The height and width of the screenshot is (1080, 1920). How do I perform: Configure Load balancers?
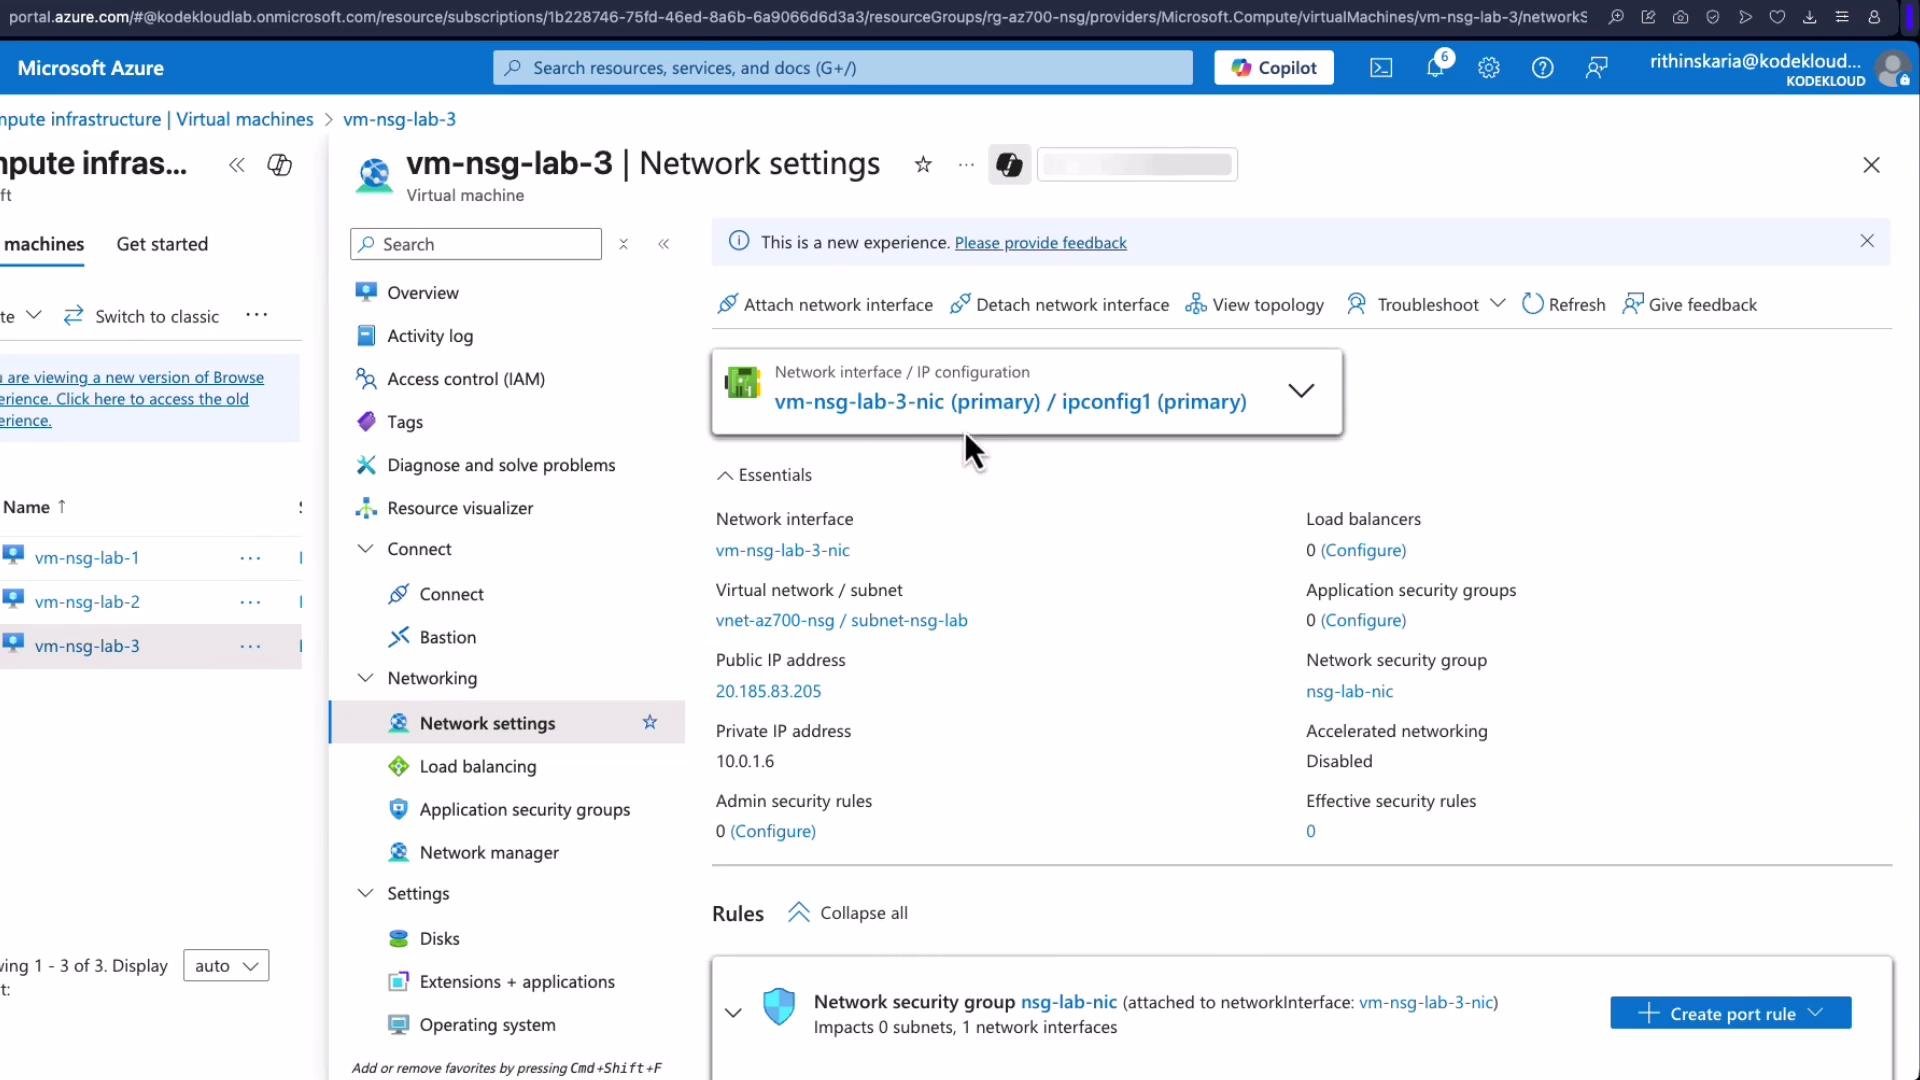[1363, 550]
